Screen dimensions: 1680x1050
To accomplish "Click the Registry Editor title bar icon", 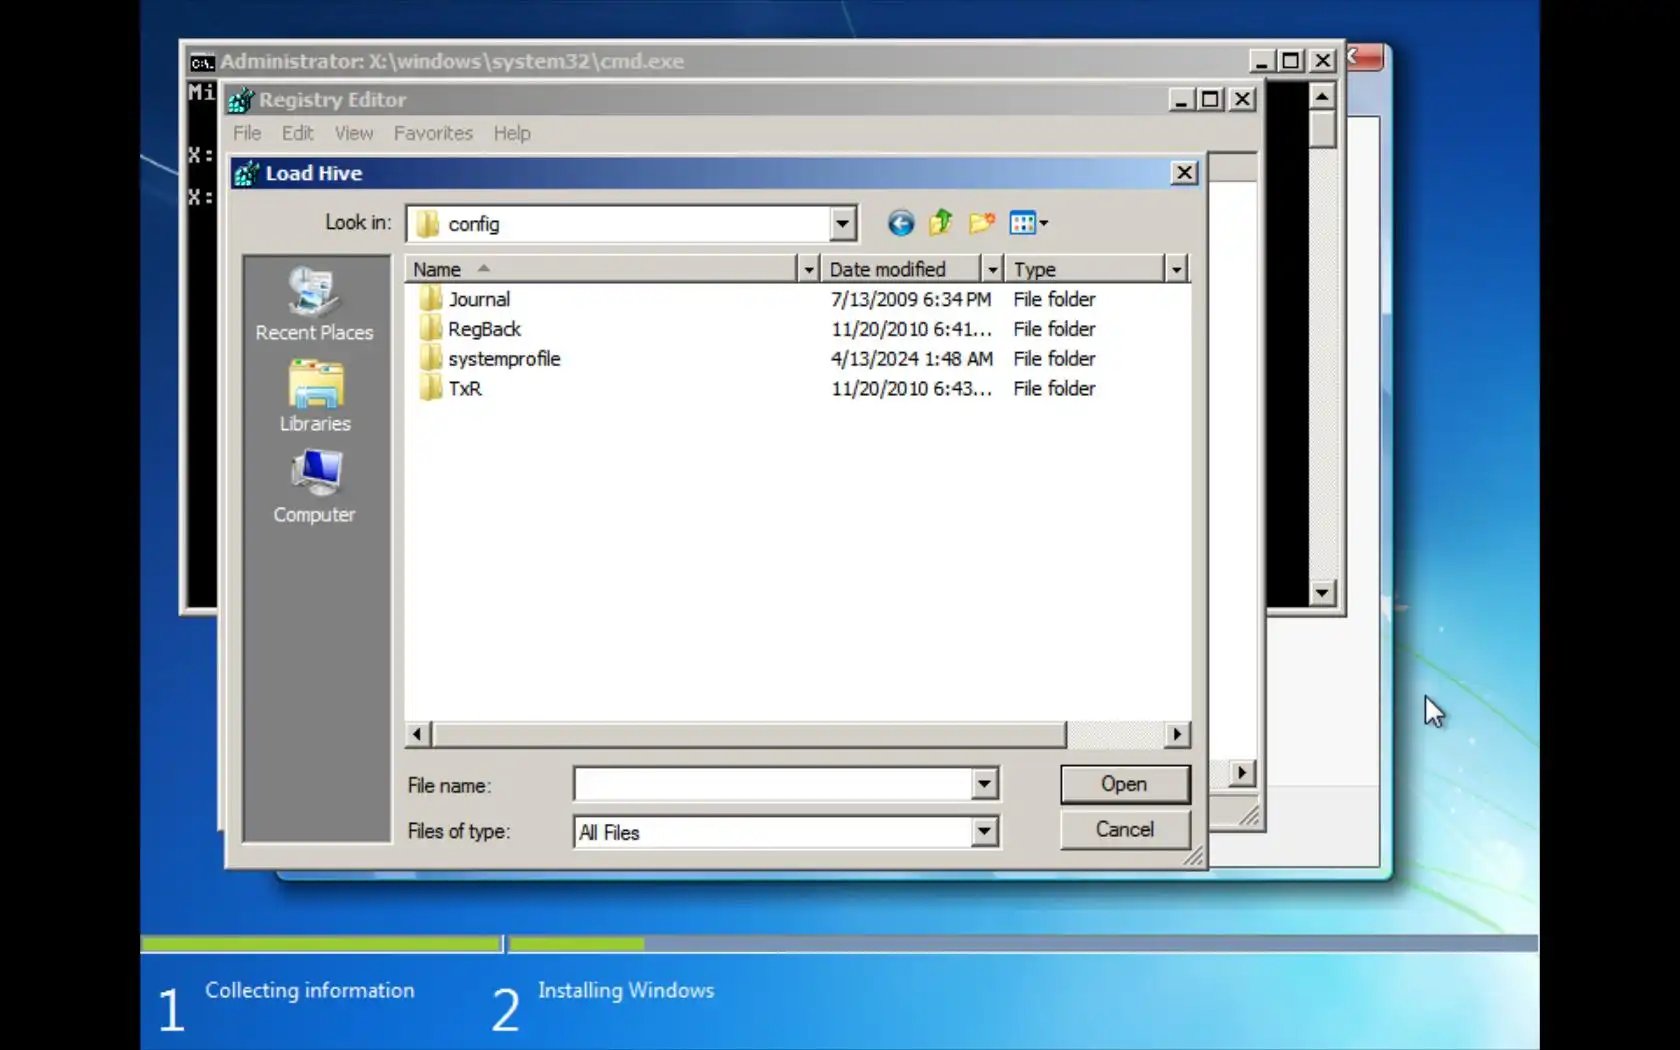I will tap(241, 100).
